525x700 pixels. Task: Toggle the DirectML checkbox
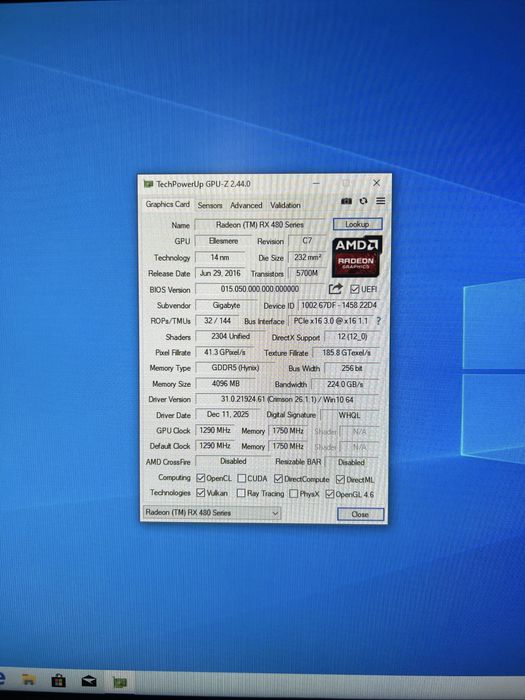[340, 479]
